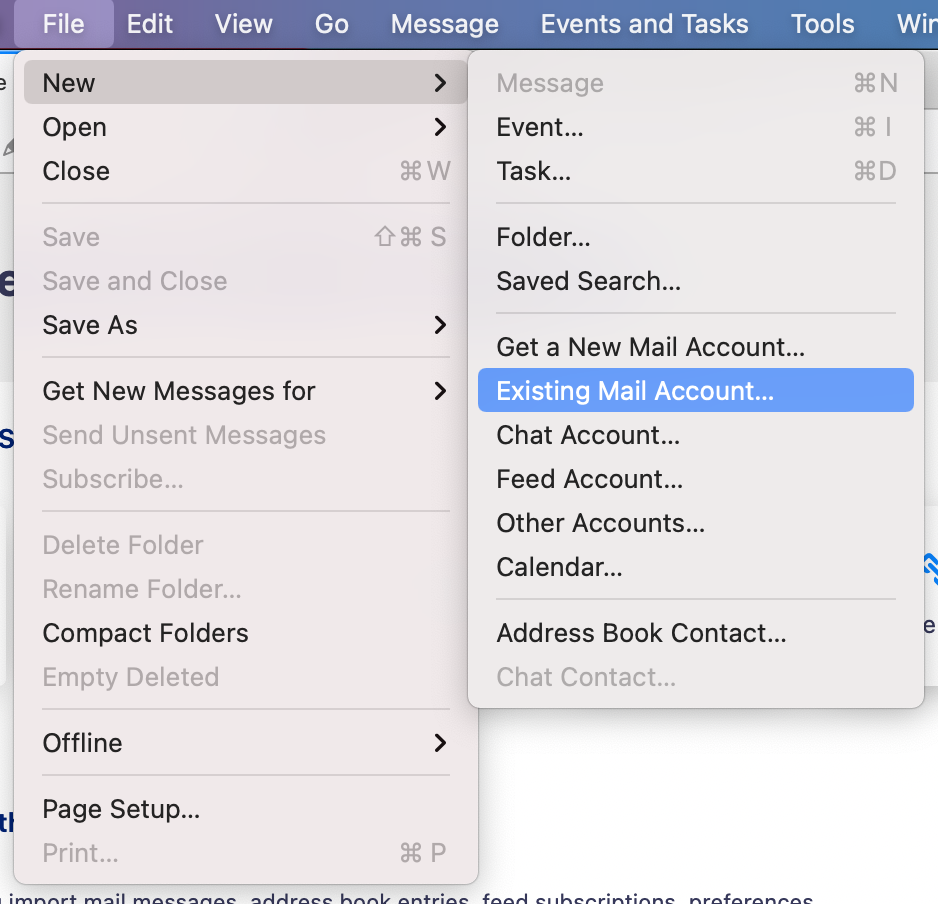Choose Get a New Mail Account option
The width and height of the screenshot is (938, 904).
pos(696,346)
